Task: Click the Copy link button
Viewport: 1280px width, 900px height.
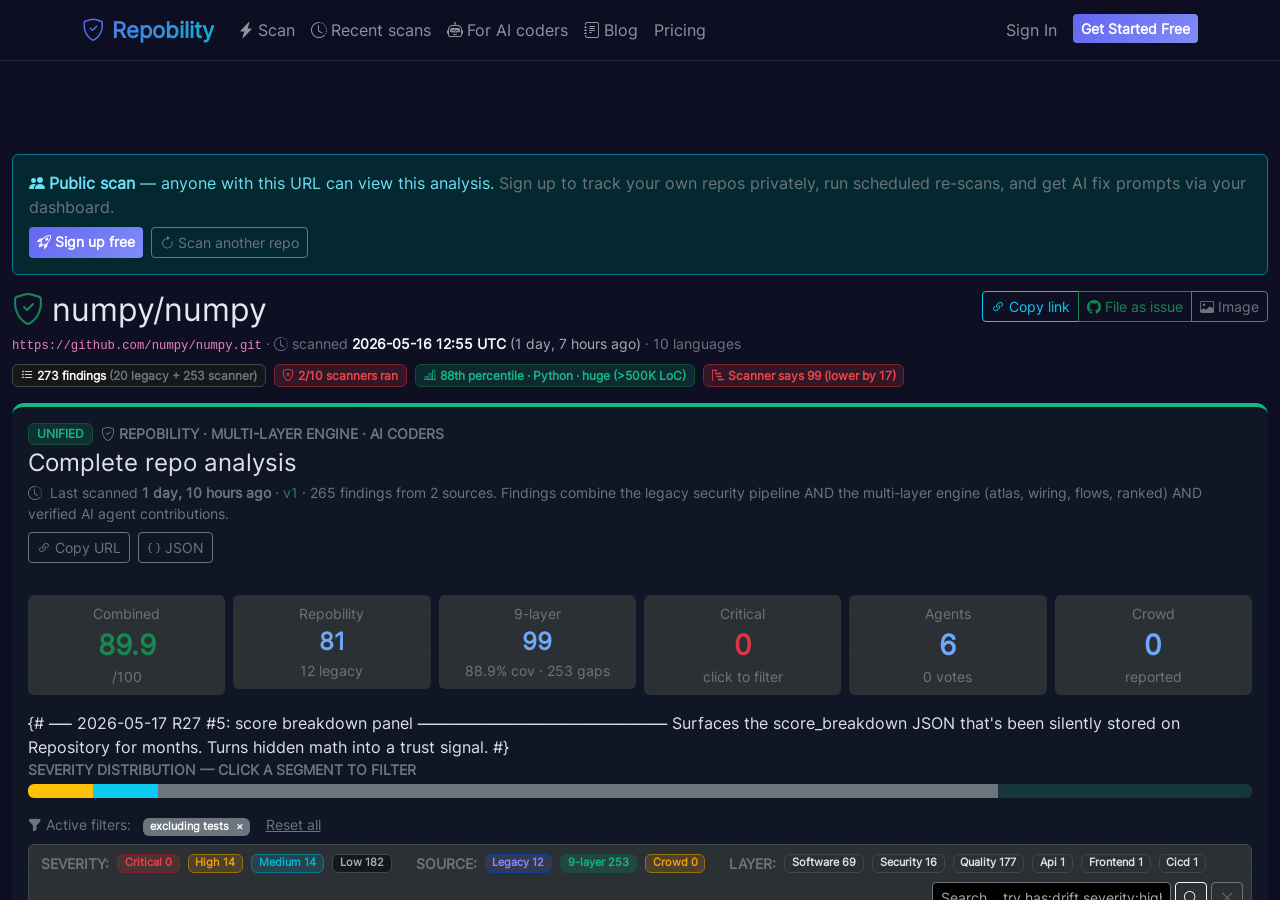Action: pos(1030,307)
